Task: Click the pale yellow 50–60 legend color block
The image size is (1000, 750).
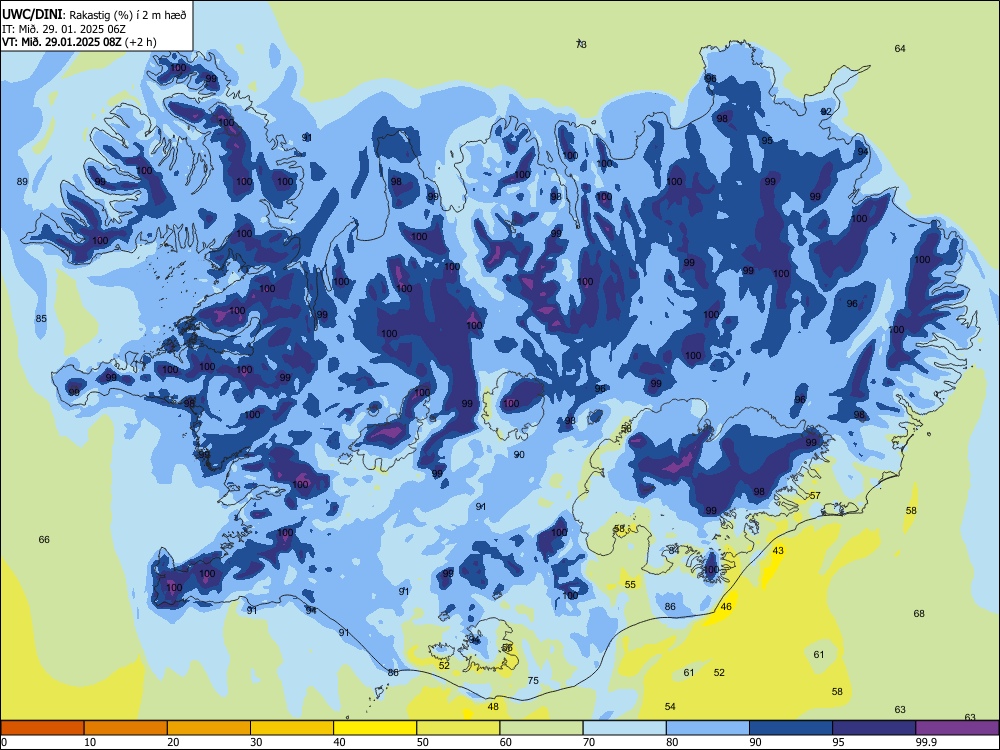Action: click(458, 728)
